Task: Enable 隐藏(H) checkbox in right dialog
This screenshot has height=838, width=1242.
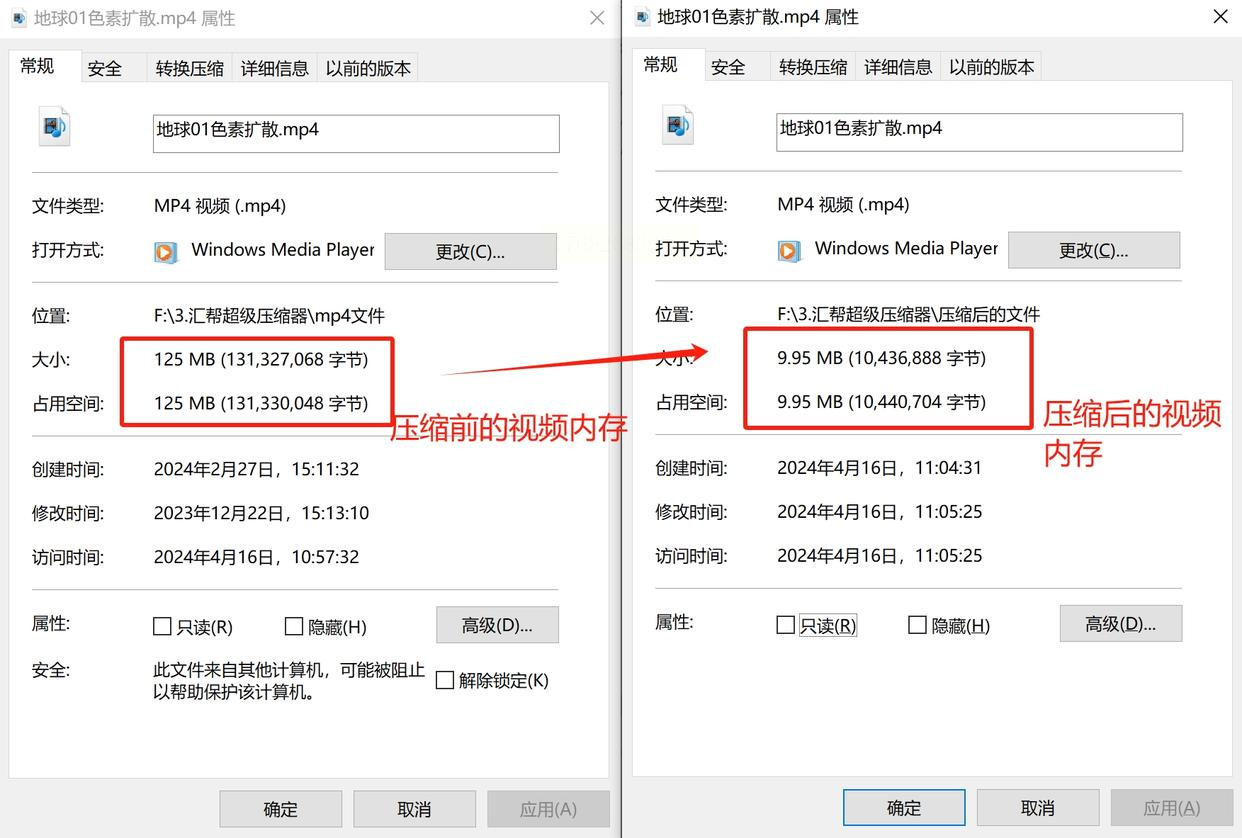Action: click(917, 625)
